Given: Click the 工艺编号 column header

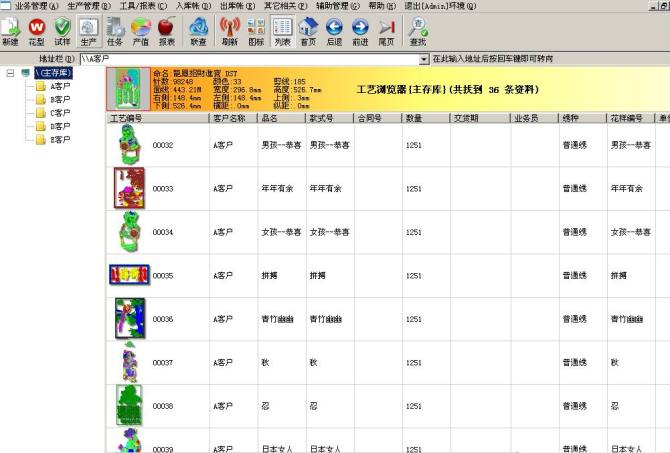Looking at the screenshot, I should [x=128, y=118].
